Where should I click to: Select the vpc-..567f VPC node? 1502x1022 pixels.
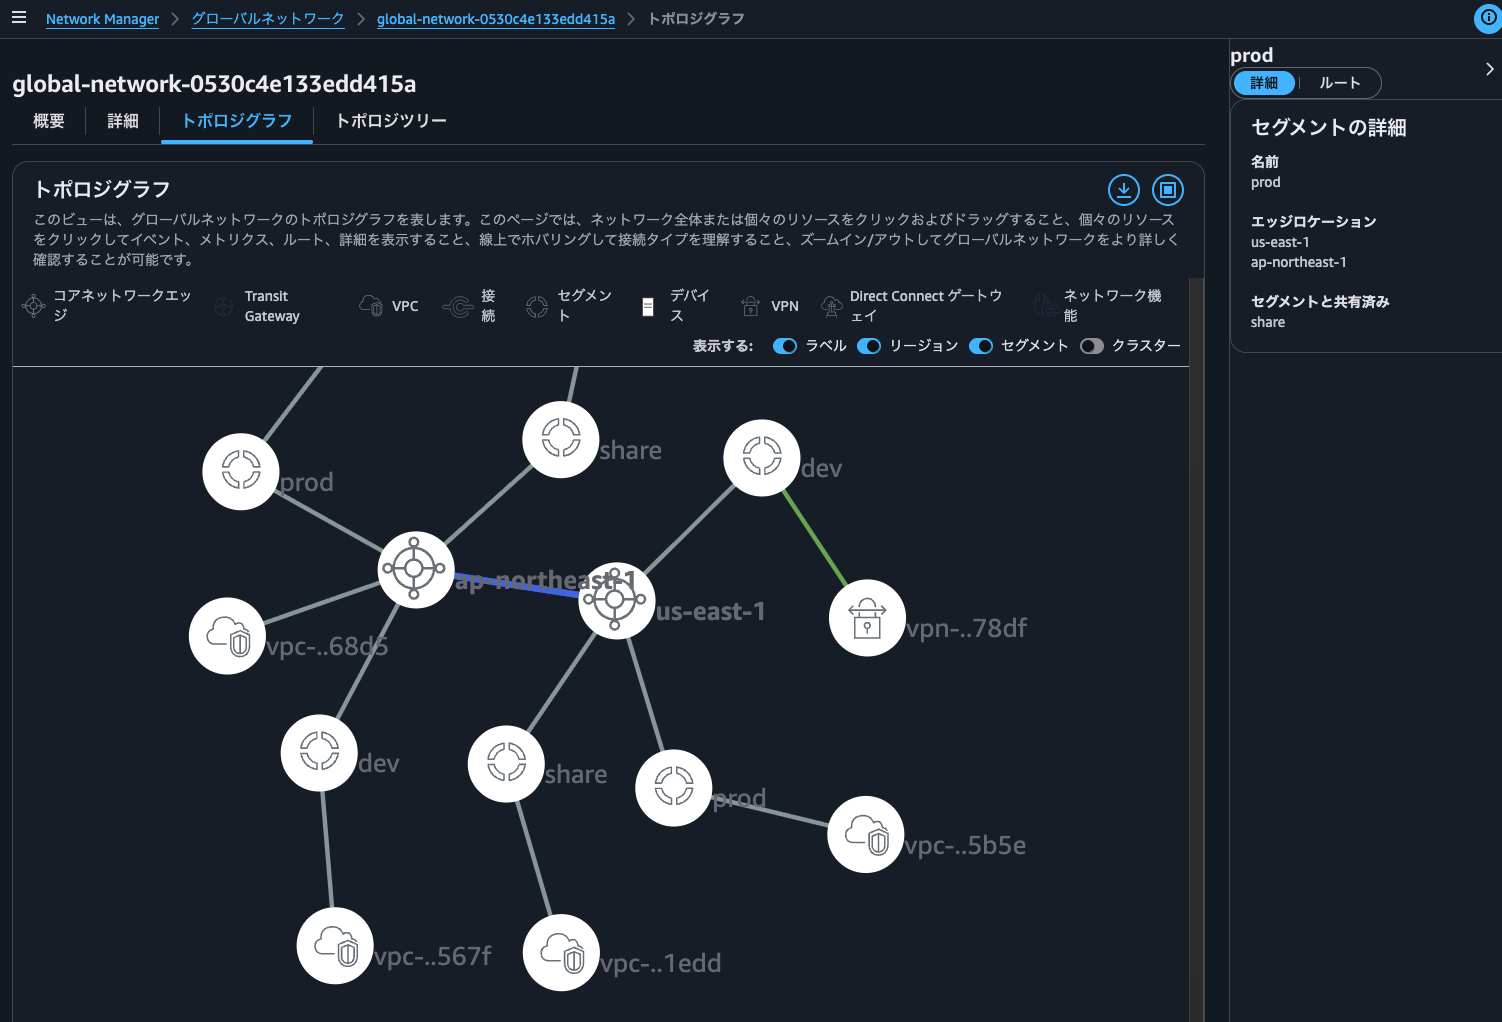(x=335, y=945)
